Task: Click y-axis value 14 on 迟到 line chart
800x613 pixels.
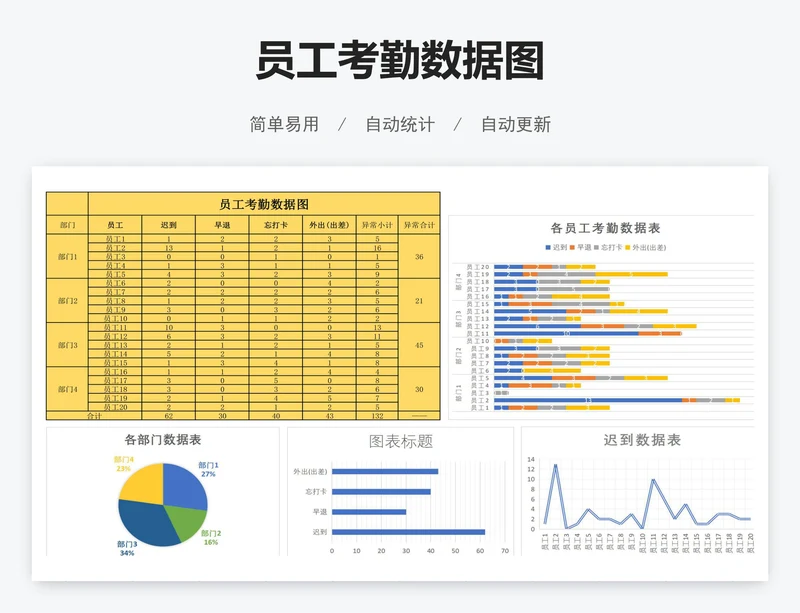Action: coord(531,459)
